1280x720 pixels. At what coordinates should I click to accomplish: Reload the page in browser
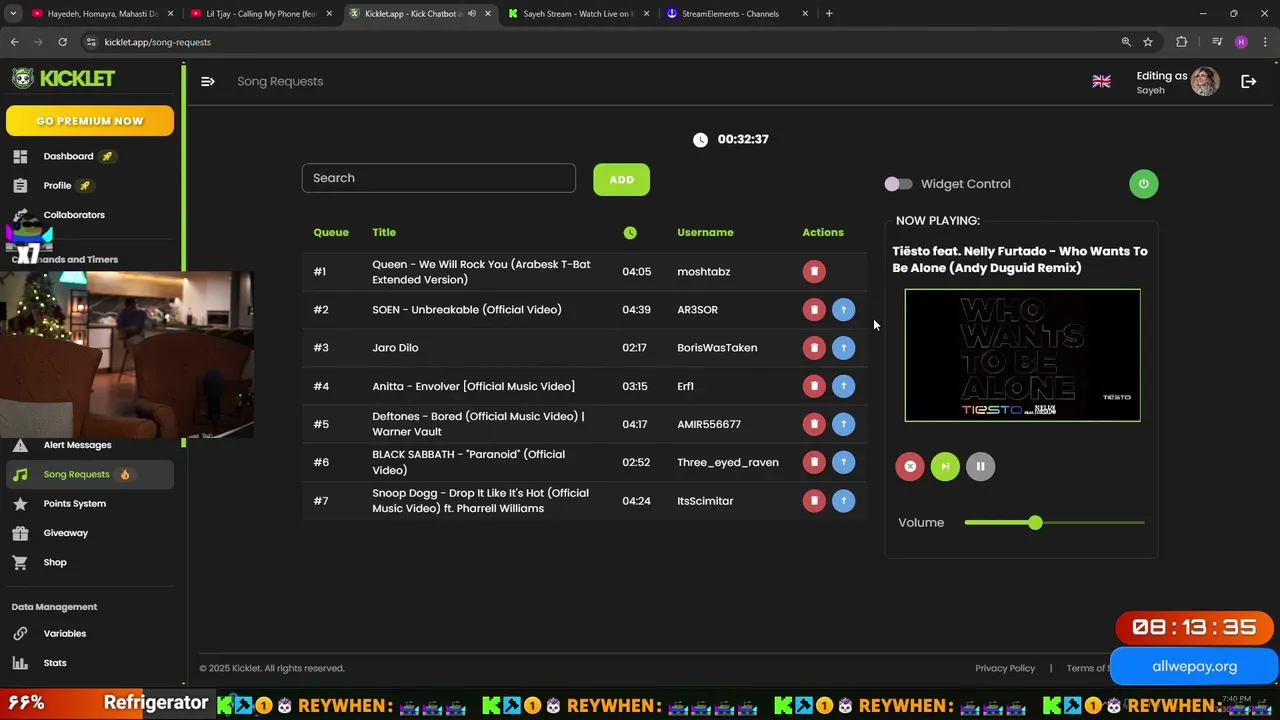tap(62, 42)
